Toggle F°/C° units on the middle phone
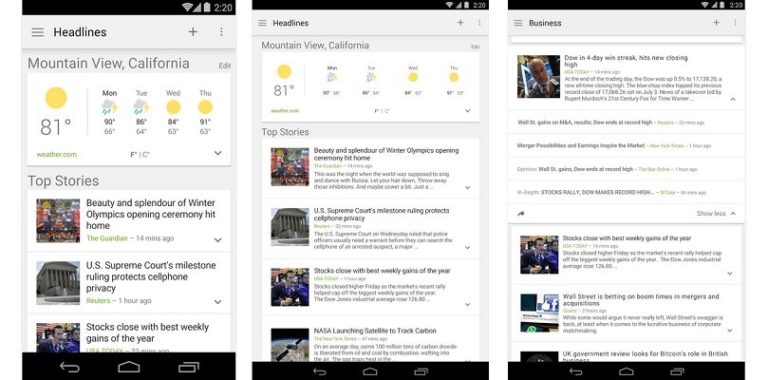This screenshot has height=380, width=768. click(x=382, y=111)
